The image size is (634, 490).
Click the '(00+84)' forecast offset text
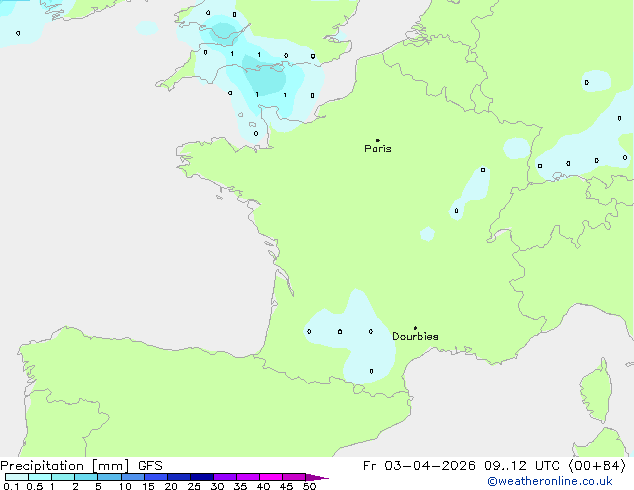click(x=597, y=466)
